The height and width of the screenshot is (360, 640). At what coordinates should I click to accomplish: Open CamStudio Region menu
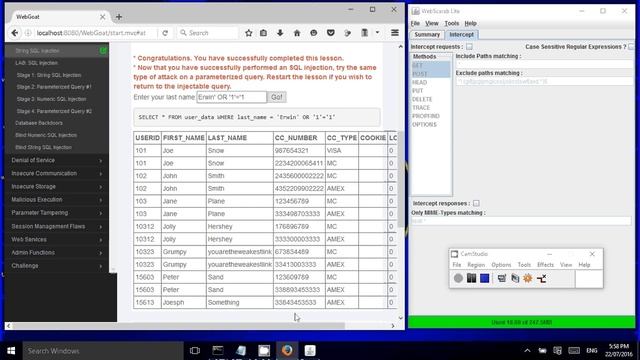pos(476,265)
